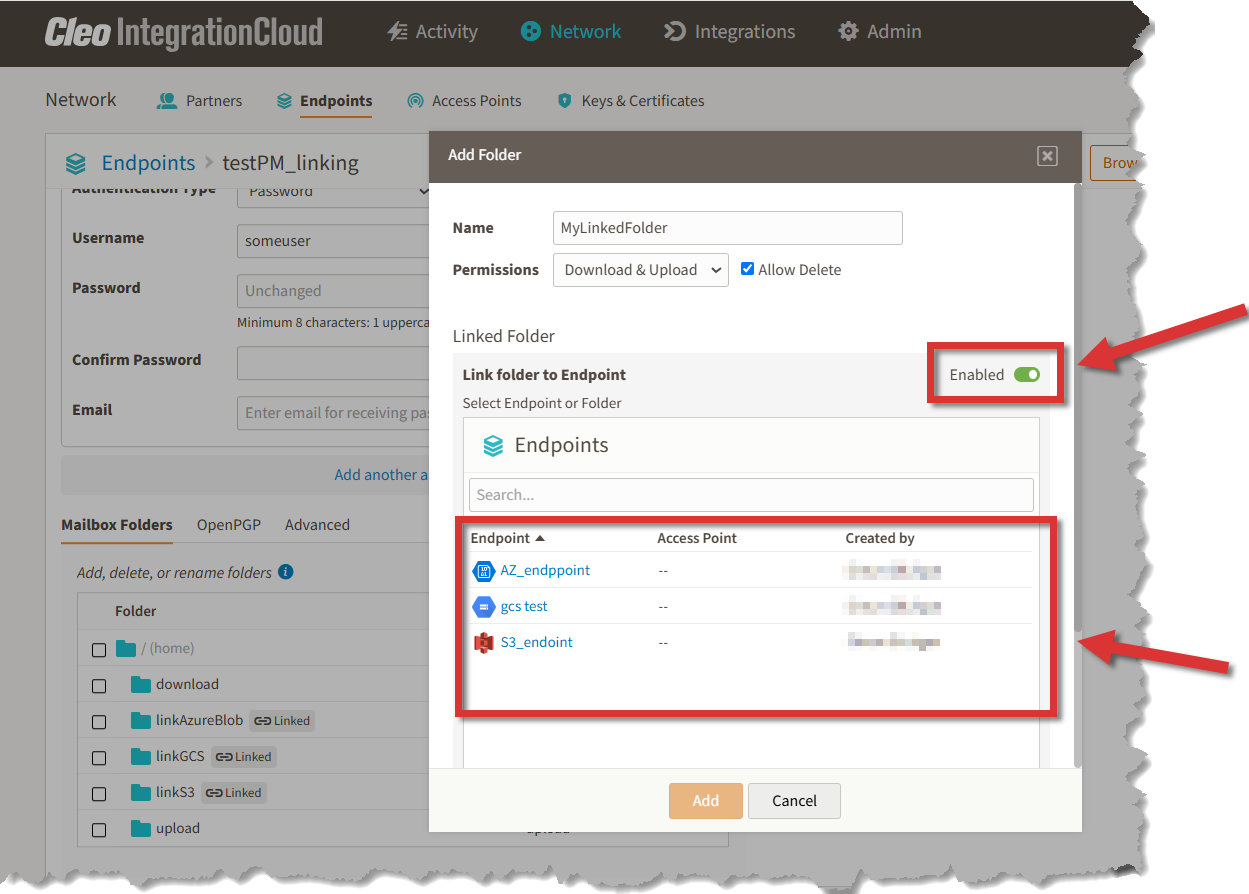Click the Access Points tab icon

point(415,101)
